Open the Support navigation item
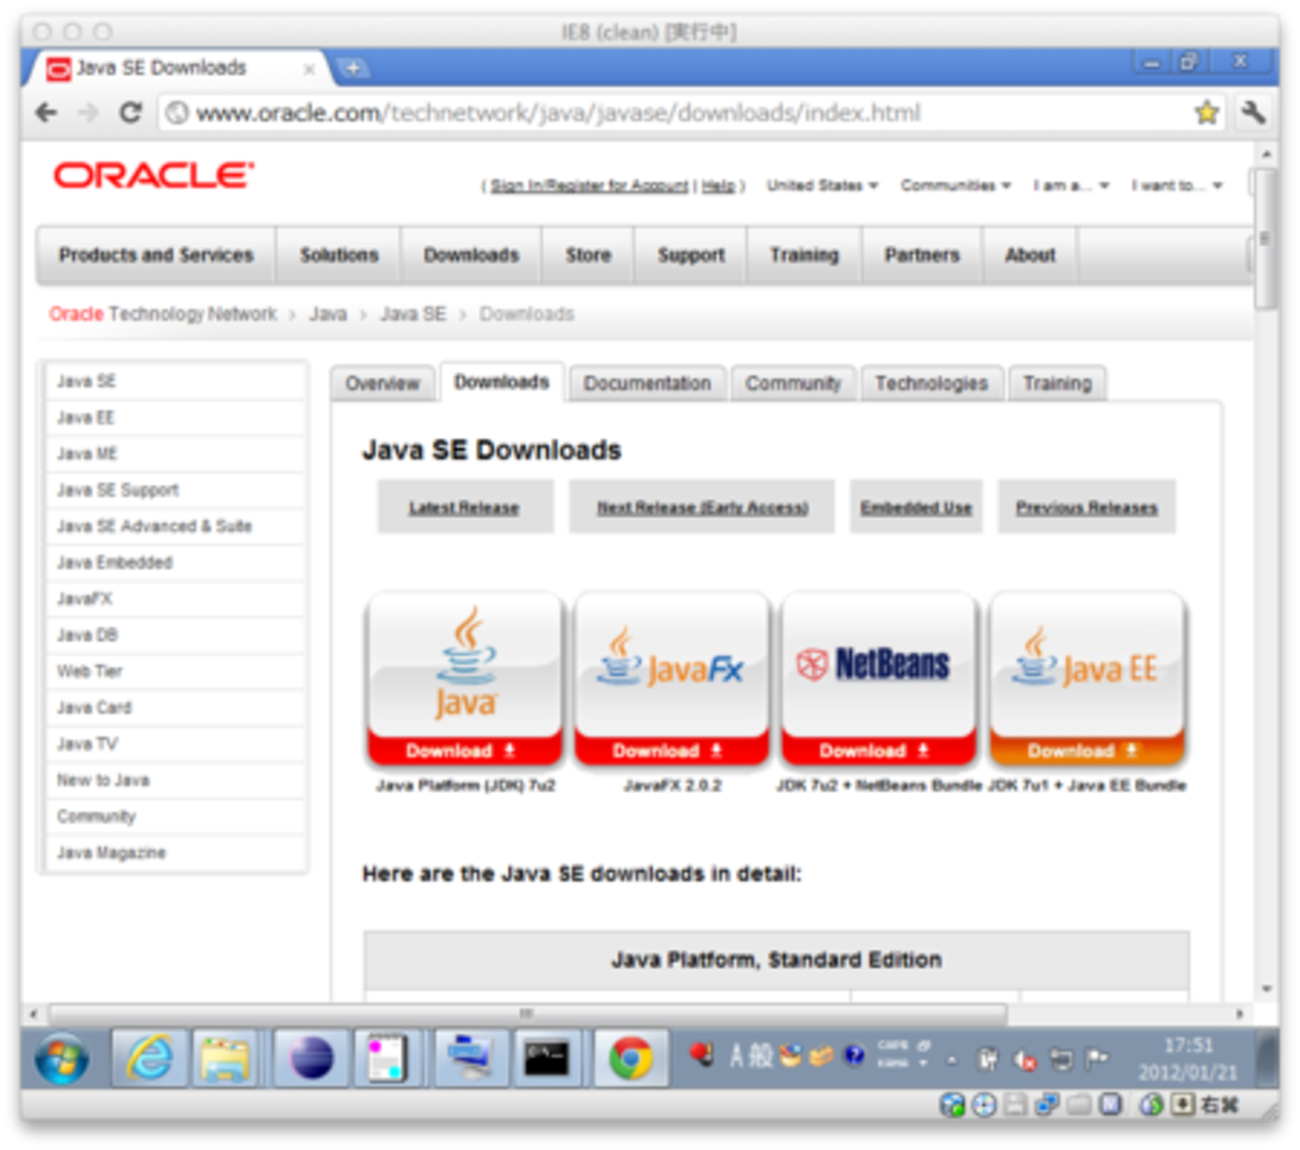Screen dimensions: 1300x1150 coord(691,255)
